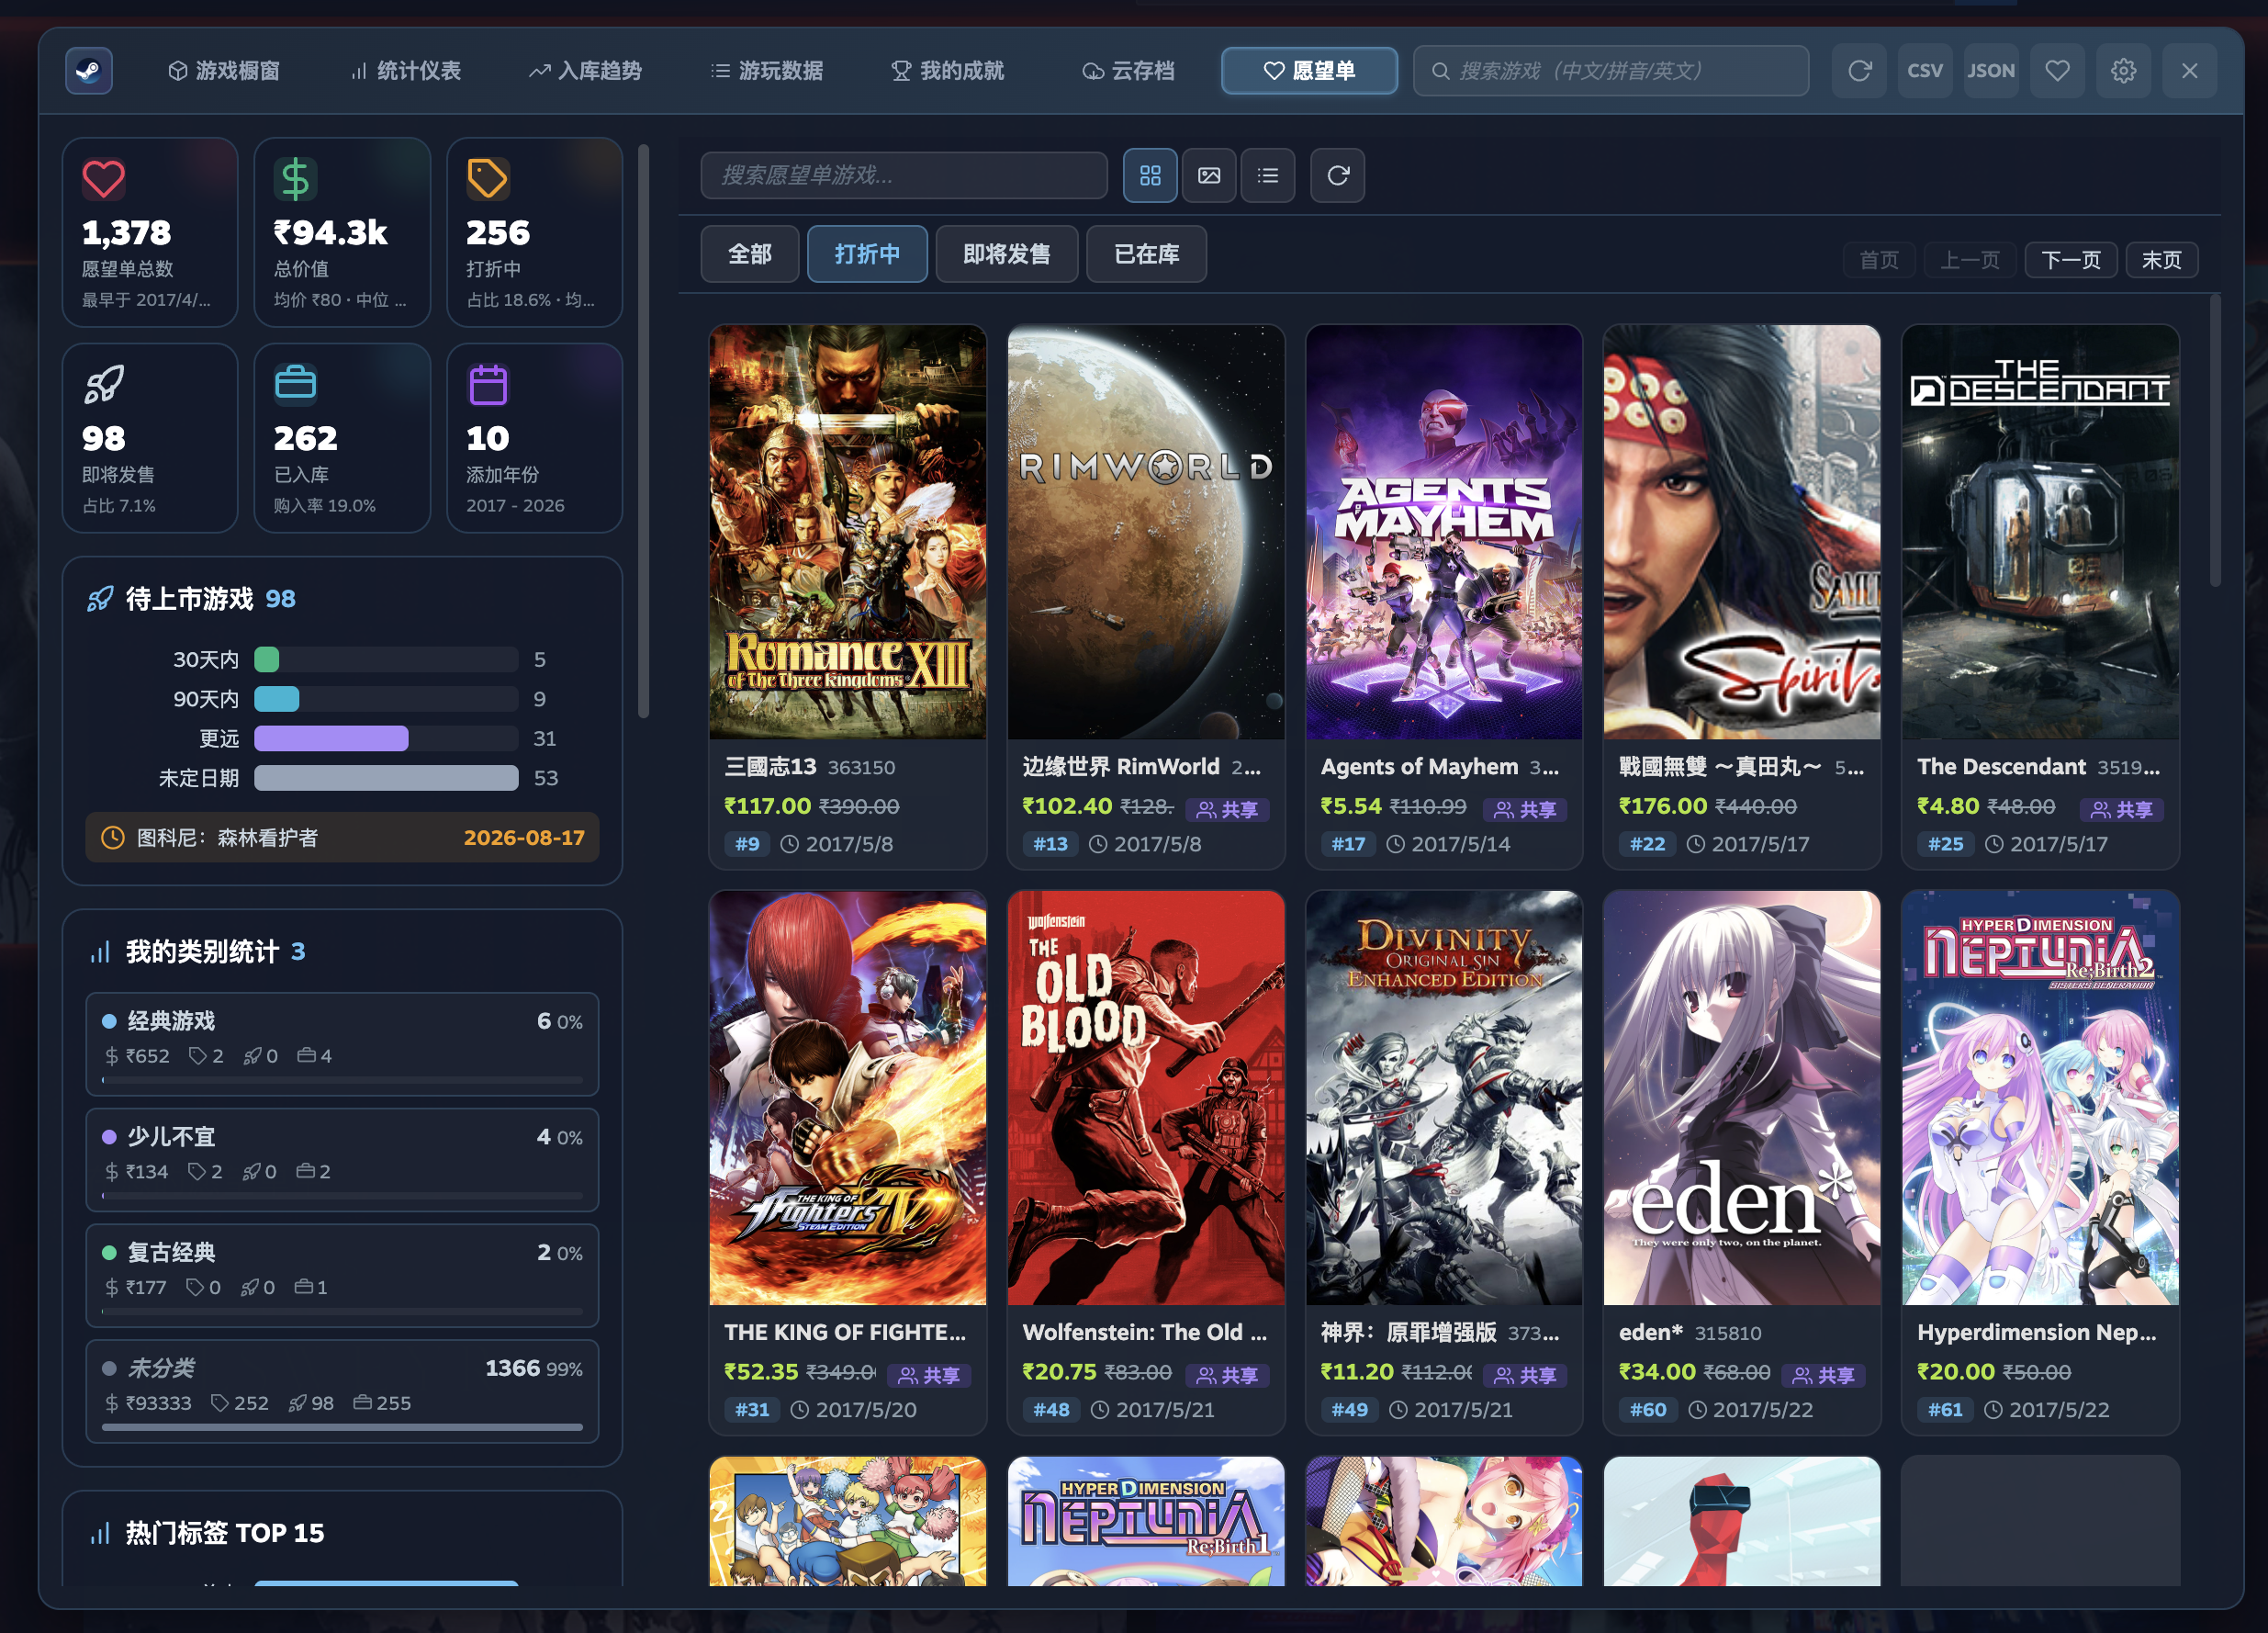The height and width of the screenshot is (1633, 2268).
Task: Click the purple calendar years icon
Action: [488, 385]
